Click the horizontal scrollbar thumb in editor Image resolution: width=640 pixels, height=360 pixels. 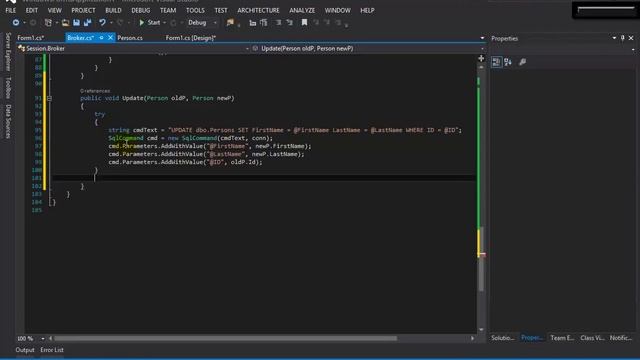coord(225,338)
